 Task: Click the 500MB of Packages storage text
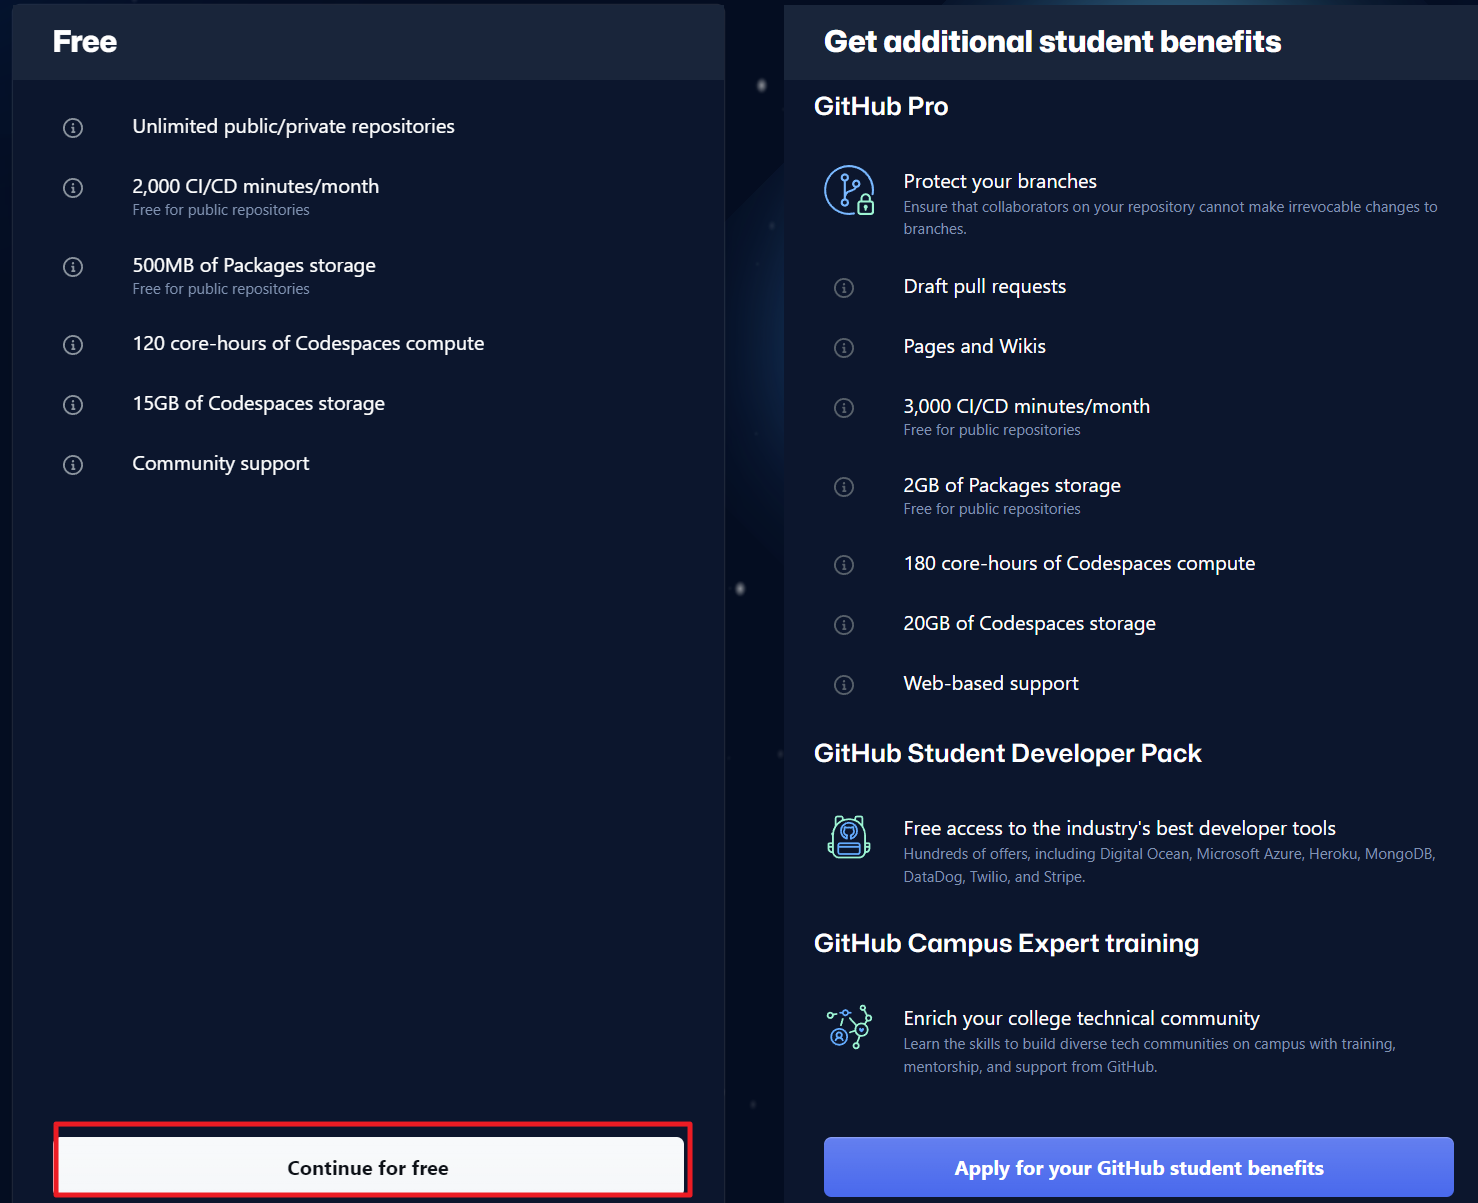(254, 265)
